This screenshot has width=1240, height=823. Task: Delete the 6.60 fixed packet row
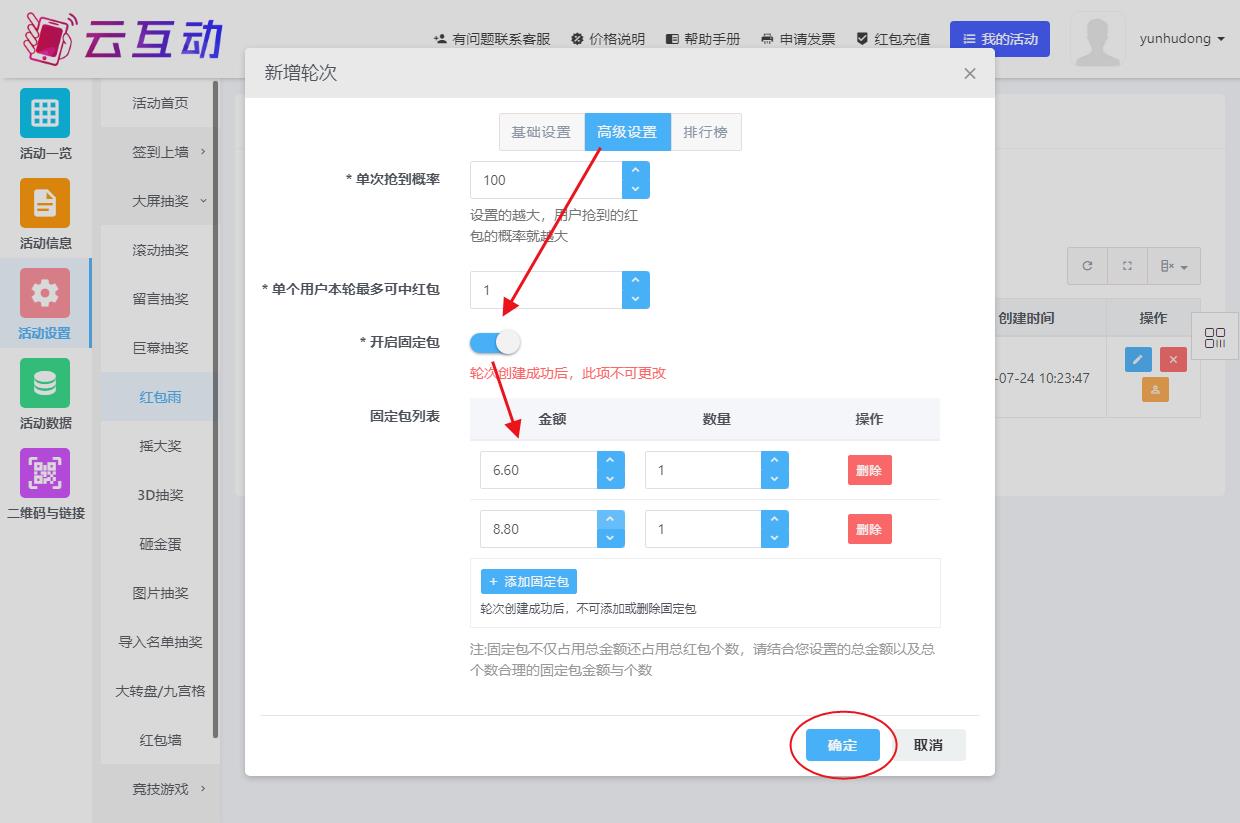pyautogui.click(x=869, y=470)
